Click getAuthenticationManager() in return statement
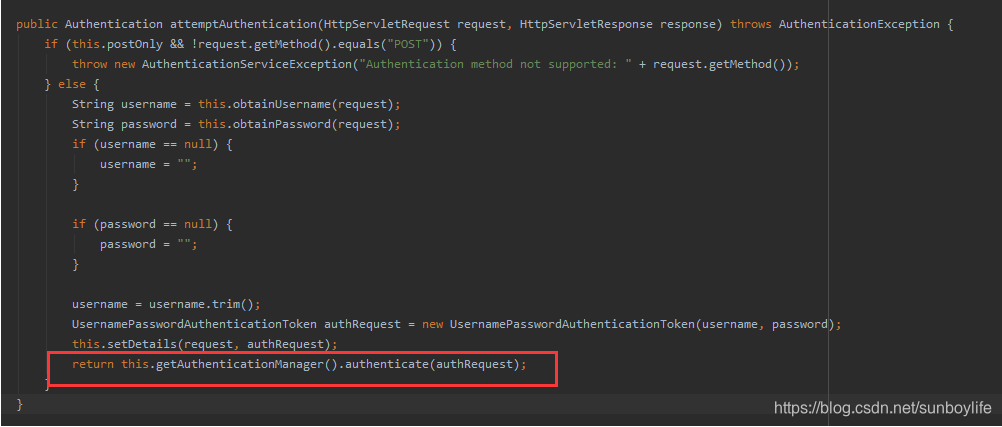The height and width of the screenshot is (427, 1002). [x=247, y=364]
